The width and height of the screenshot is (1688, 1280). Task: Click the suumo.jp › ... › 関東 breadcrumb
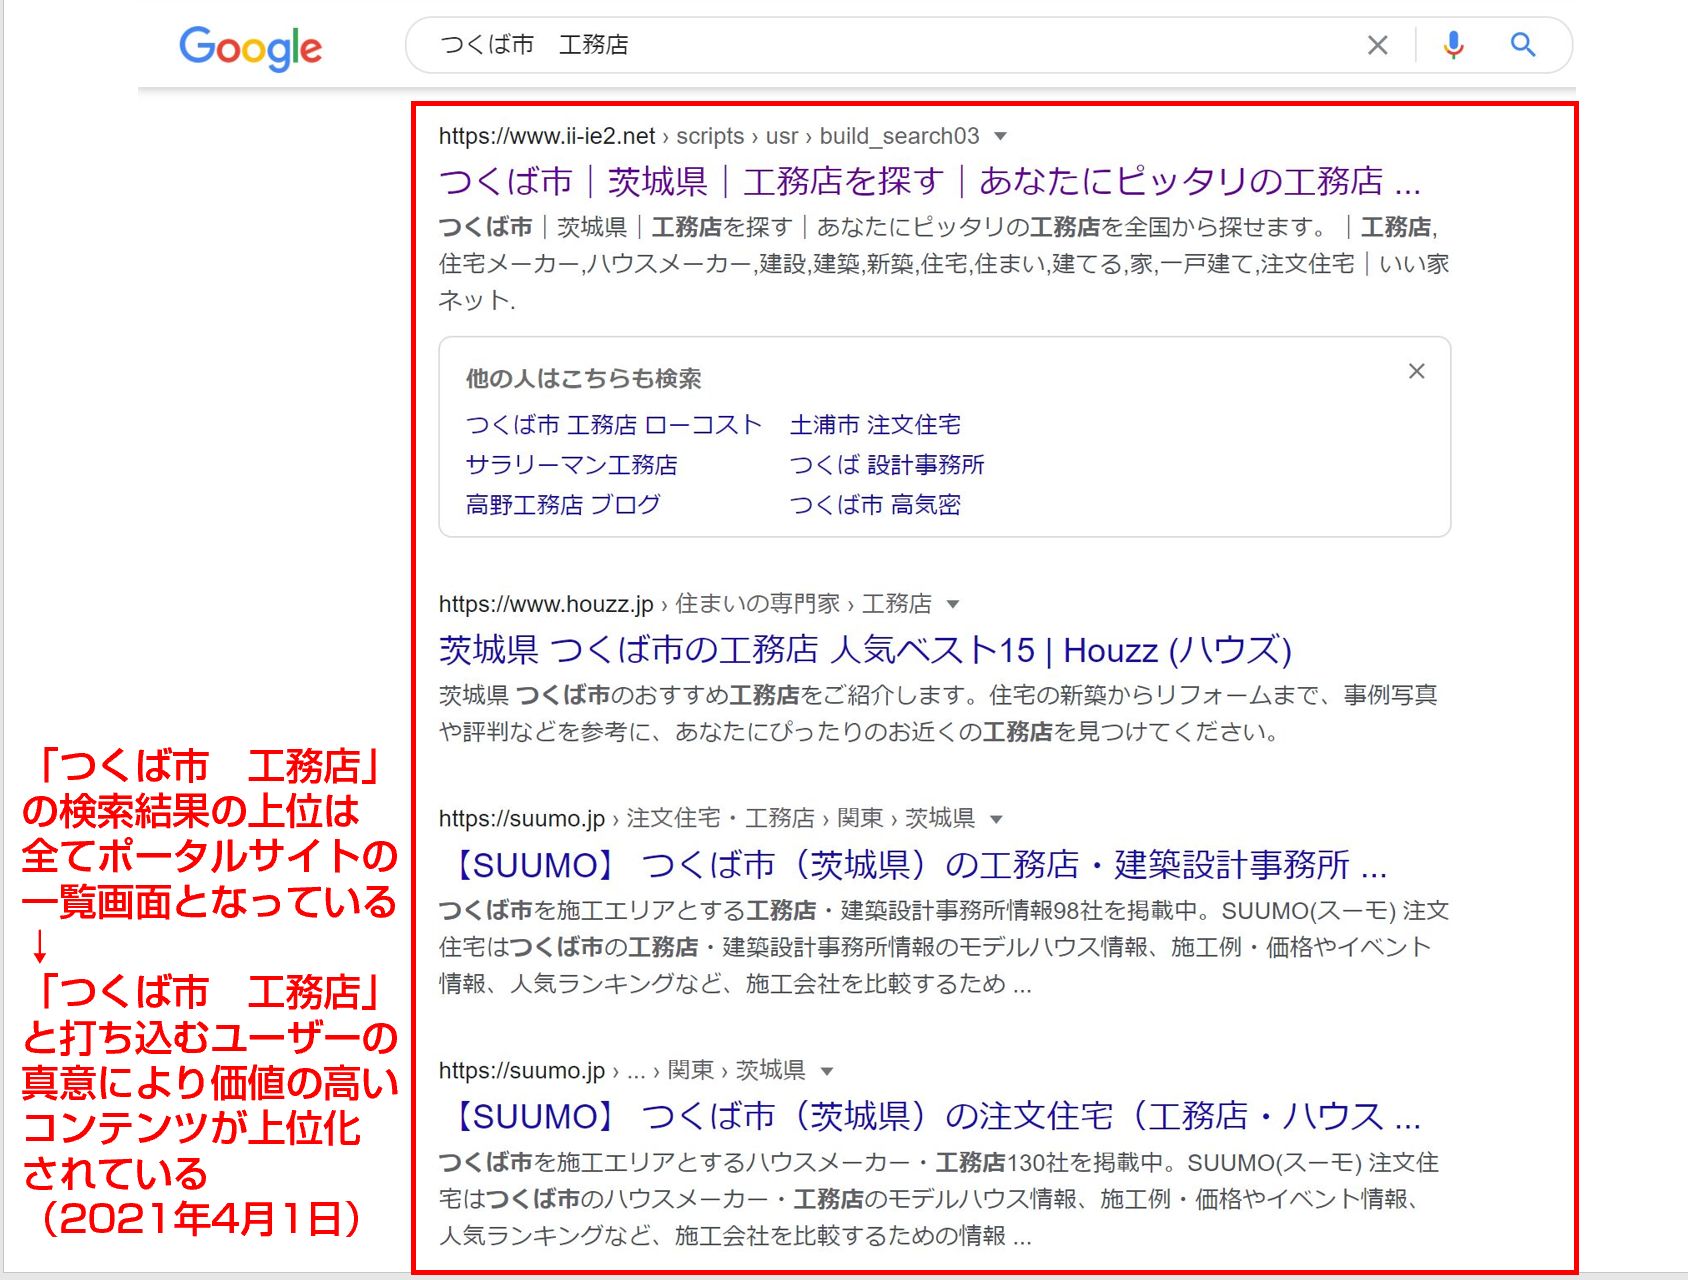click(x=622, y=1071)
